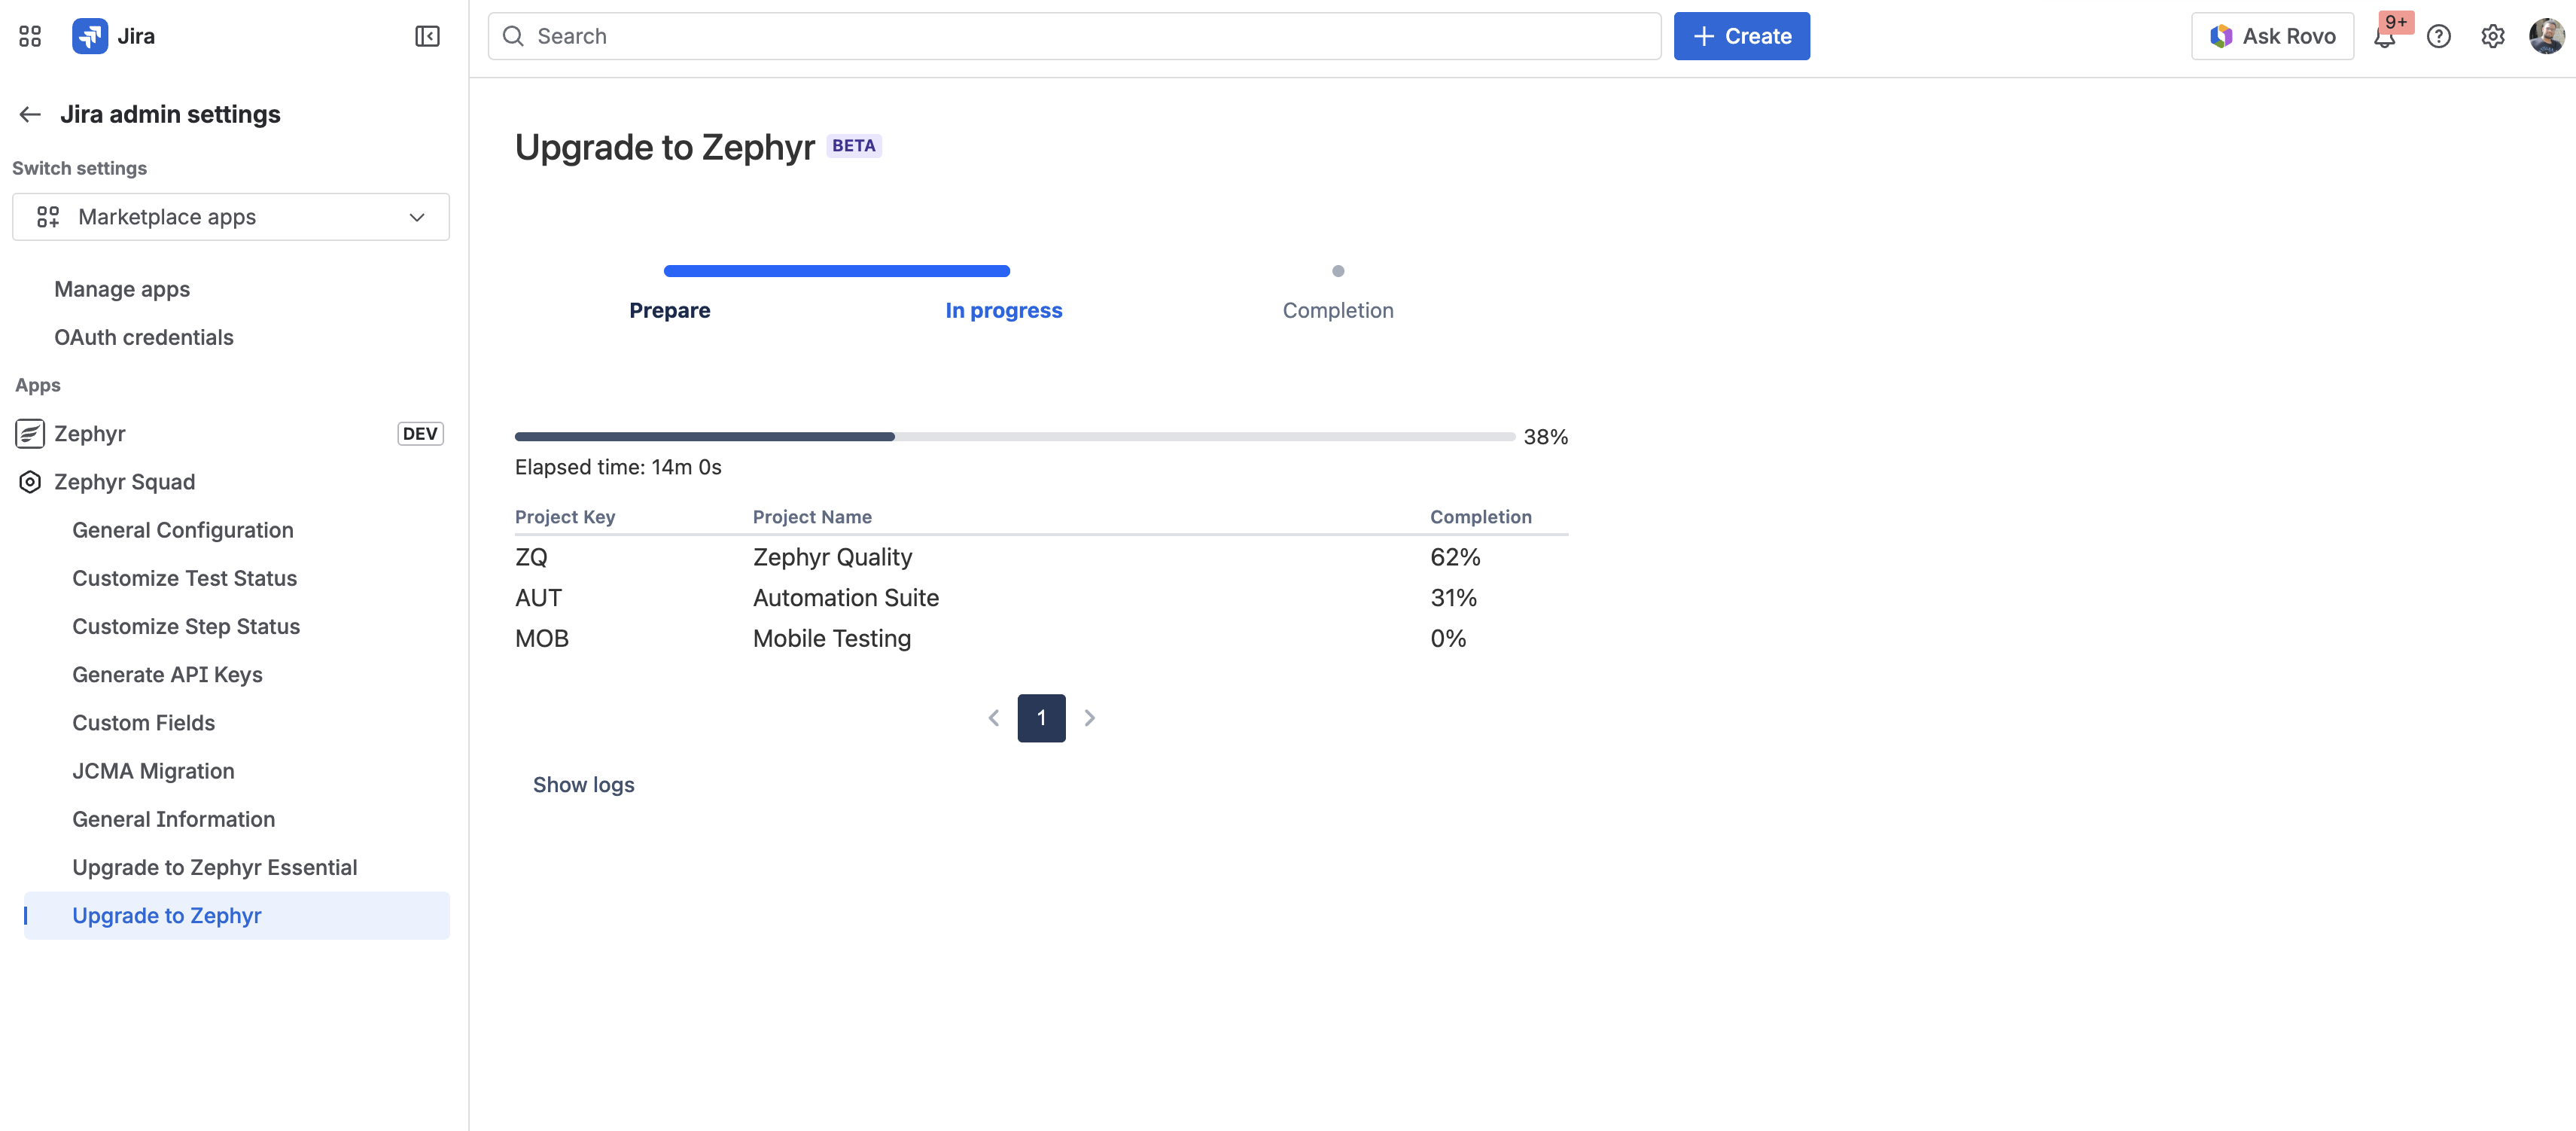The image size is (2576, 1131).
Task: Click the Search input field
Action: pos(1074,36)
